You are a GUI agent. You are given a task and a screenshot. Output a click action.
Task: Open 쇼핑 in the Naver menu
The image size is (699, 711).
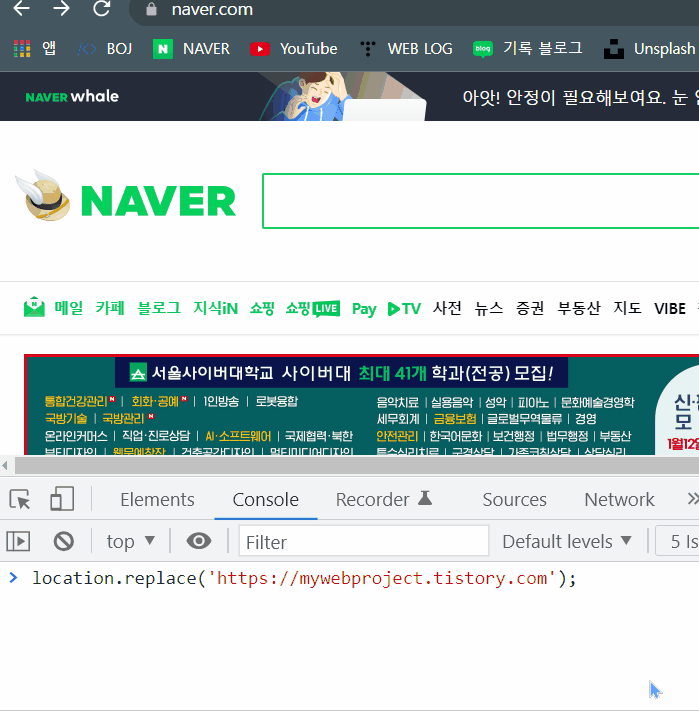tap(262, 308)
